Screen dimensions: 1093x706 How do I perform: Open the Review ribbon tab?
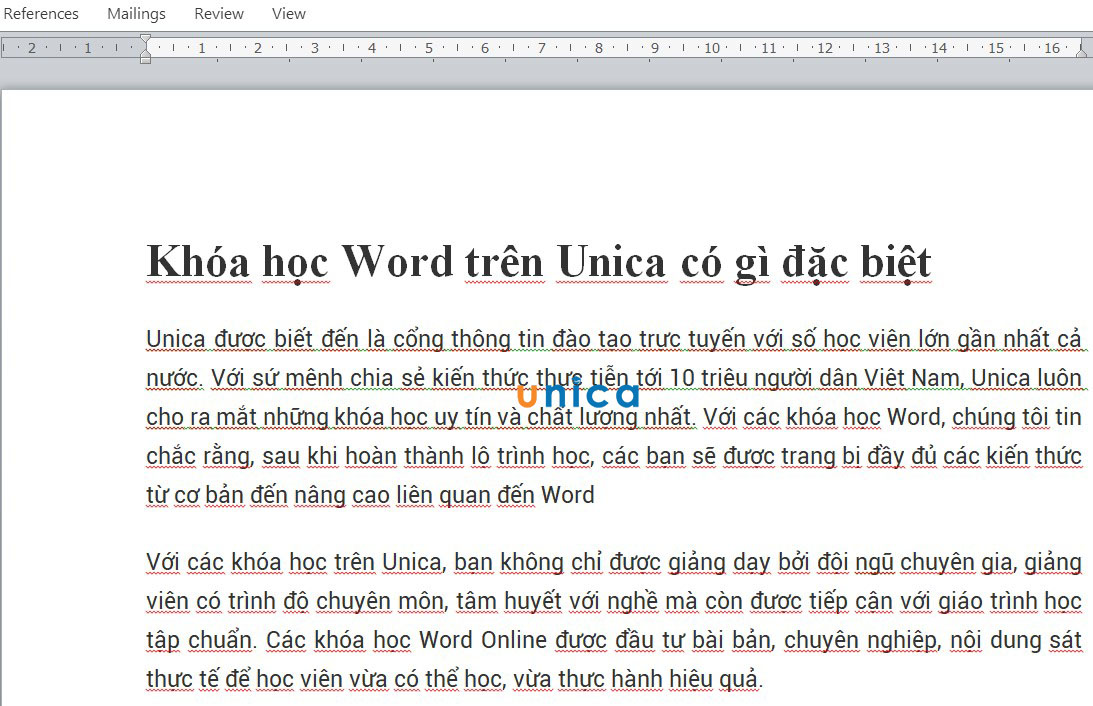pos(219,14)
